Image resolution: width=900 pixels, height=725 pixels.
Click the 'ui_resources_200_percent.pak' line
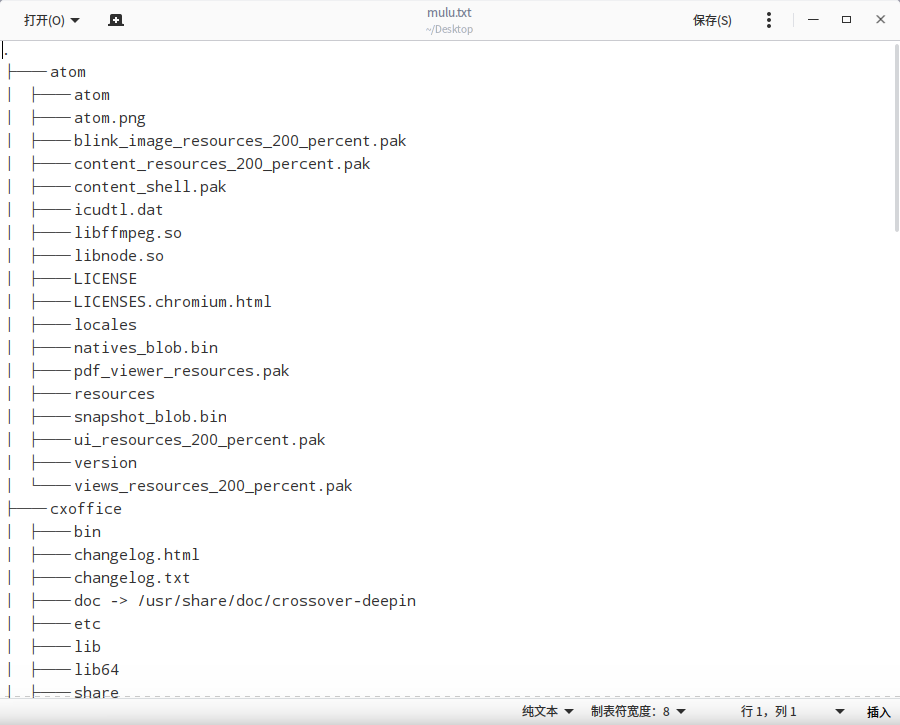tap(200, 440)
